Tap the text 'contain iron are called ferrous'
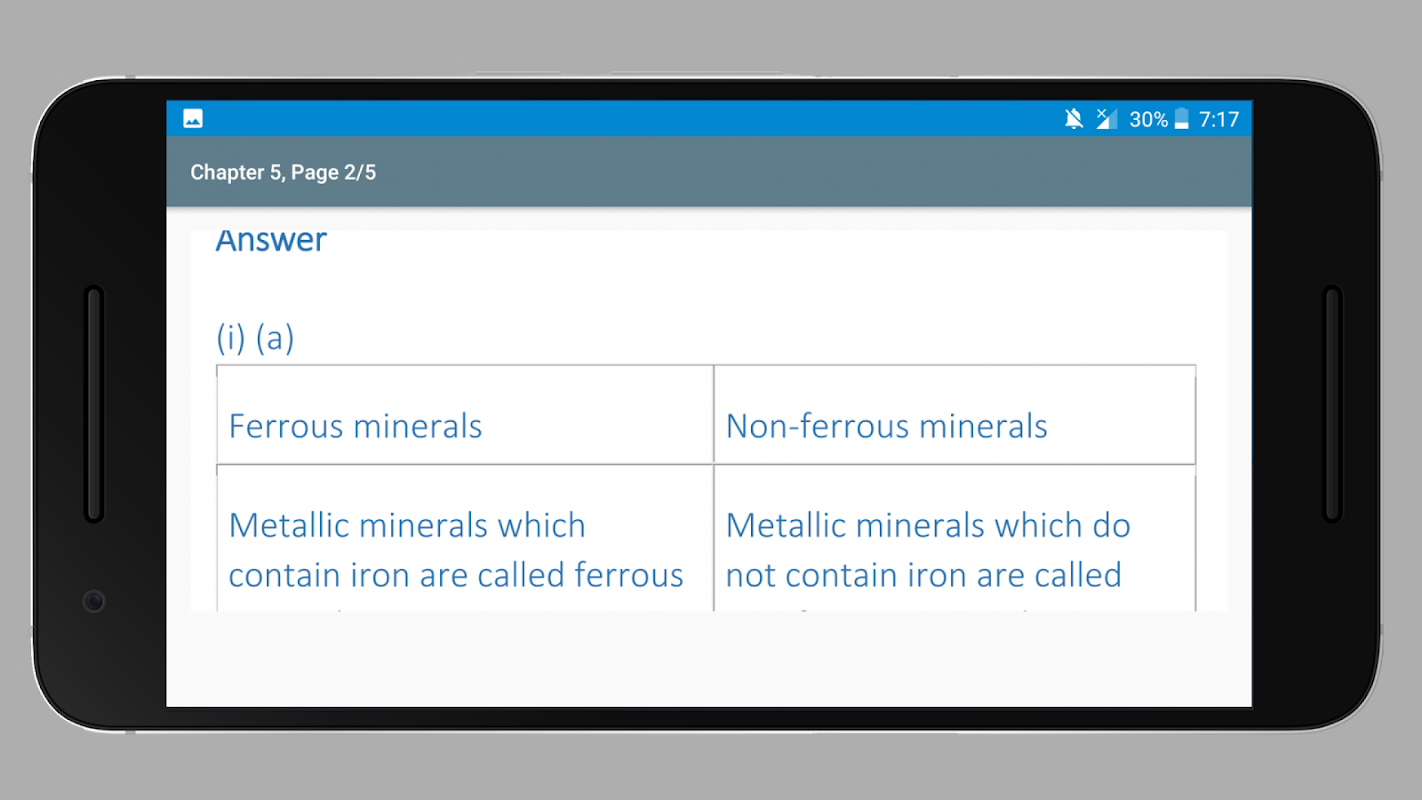 (456, 575)
